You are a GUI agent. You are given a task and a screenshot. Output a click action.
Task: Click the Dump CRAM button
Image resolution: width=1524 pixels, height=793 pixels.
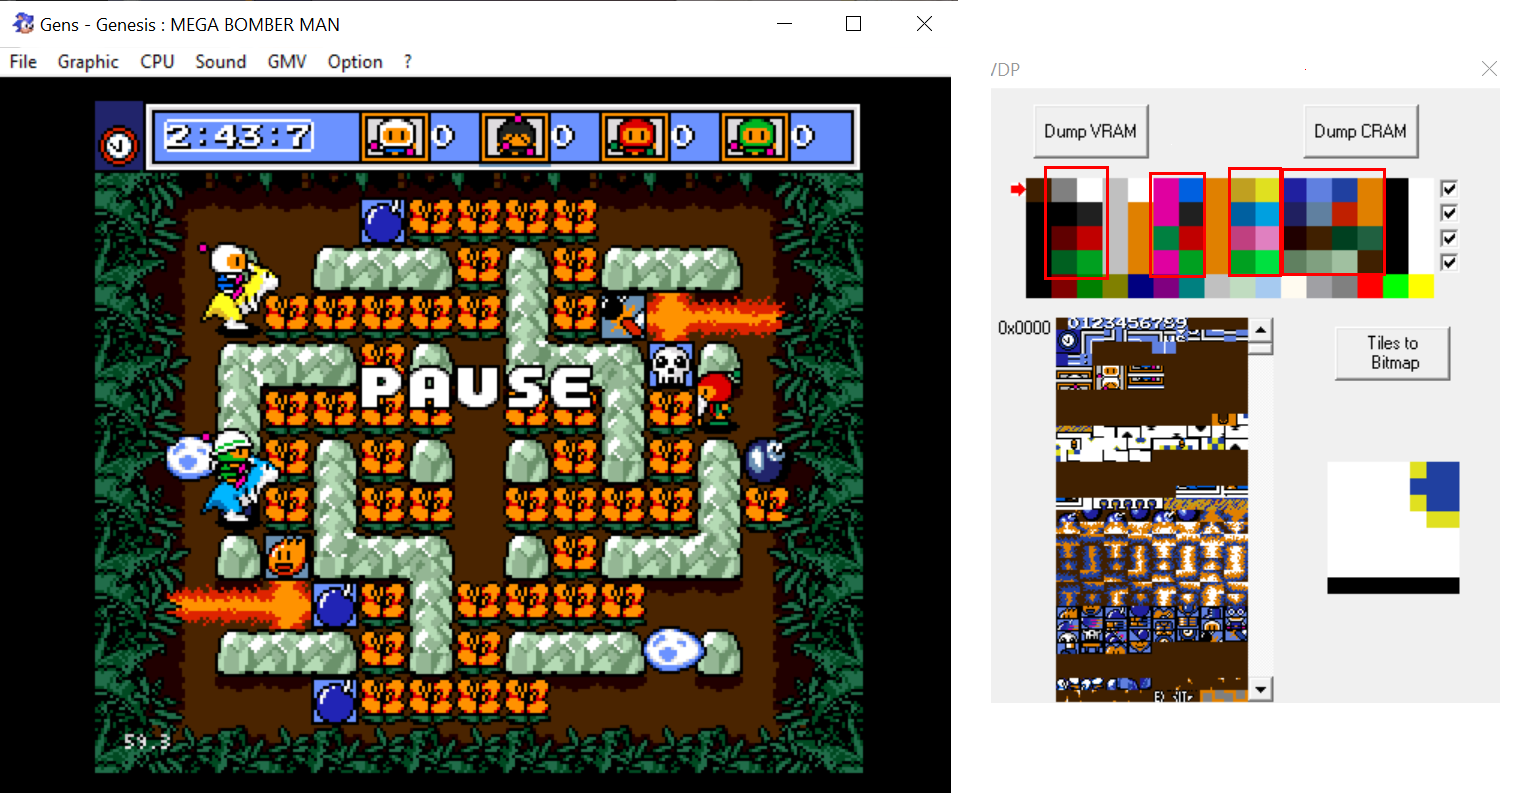coord(1360,131)
